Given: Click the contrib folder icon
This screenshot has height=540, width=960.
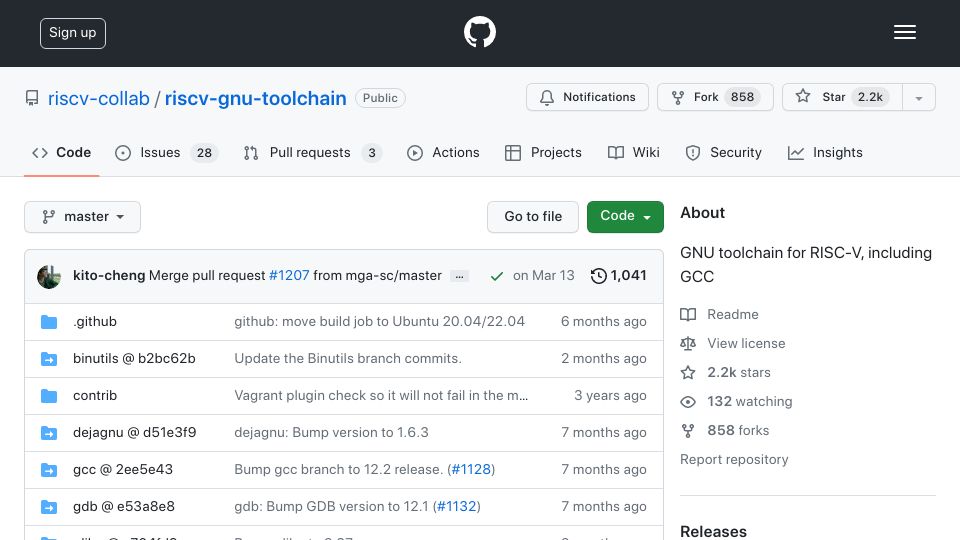Looking at the screenshot, I should point(49,396).
